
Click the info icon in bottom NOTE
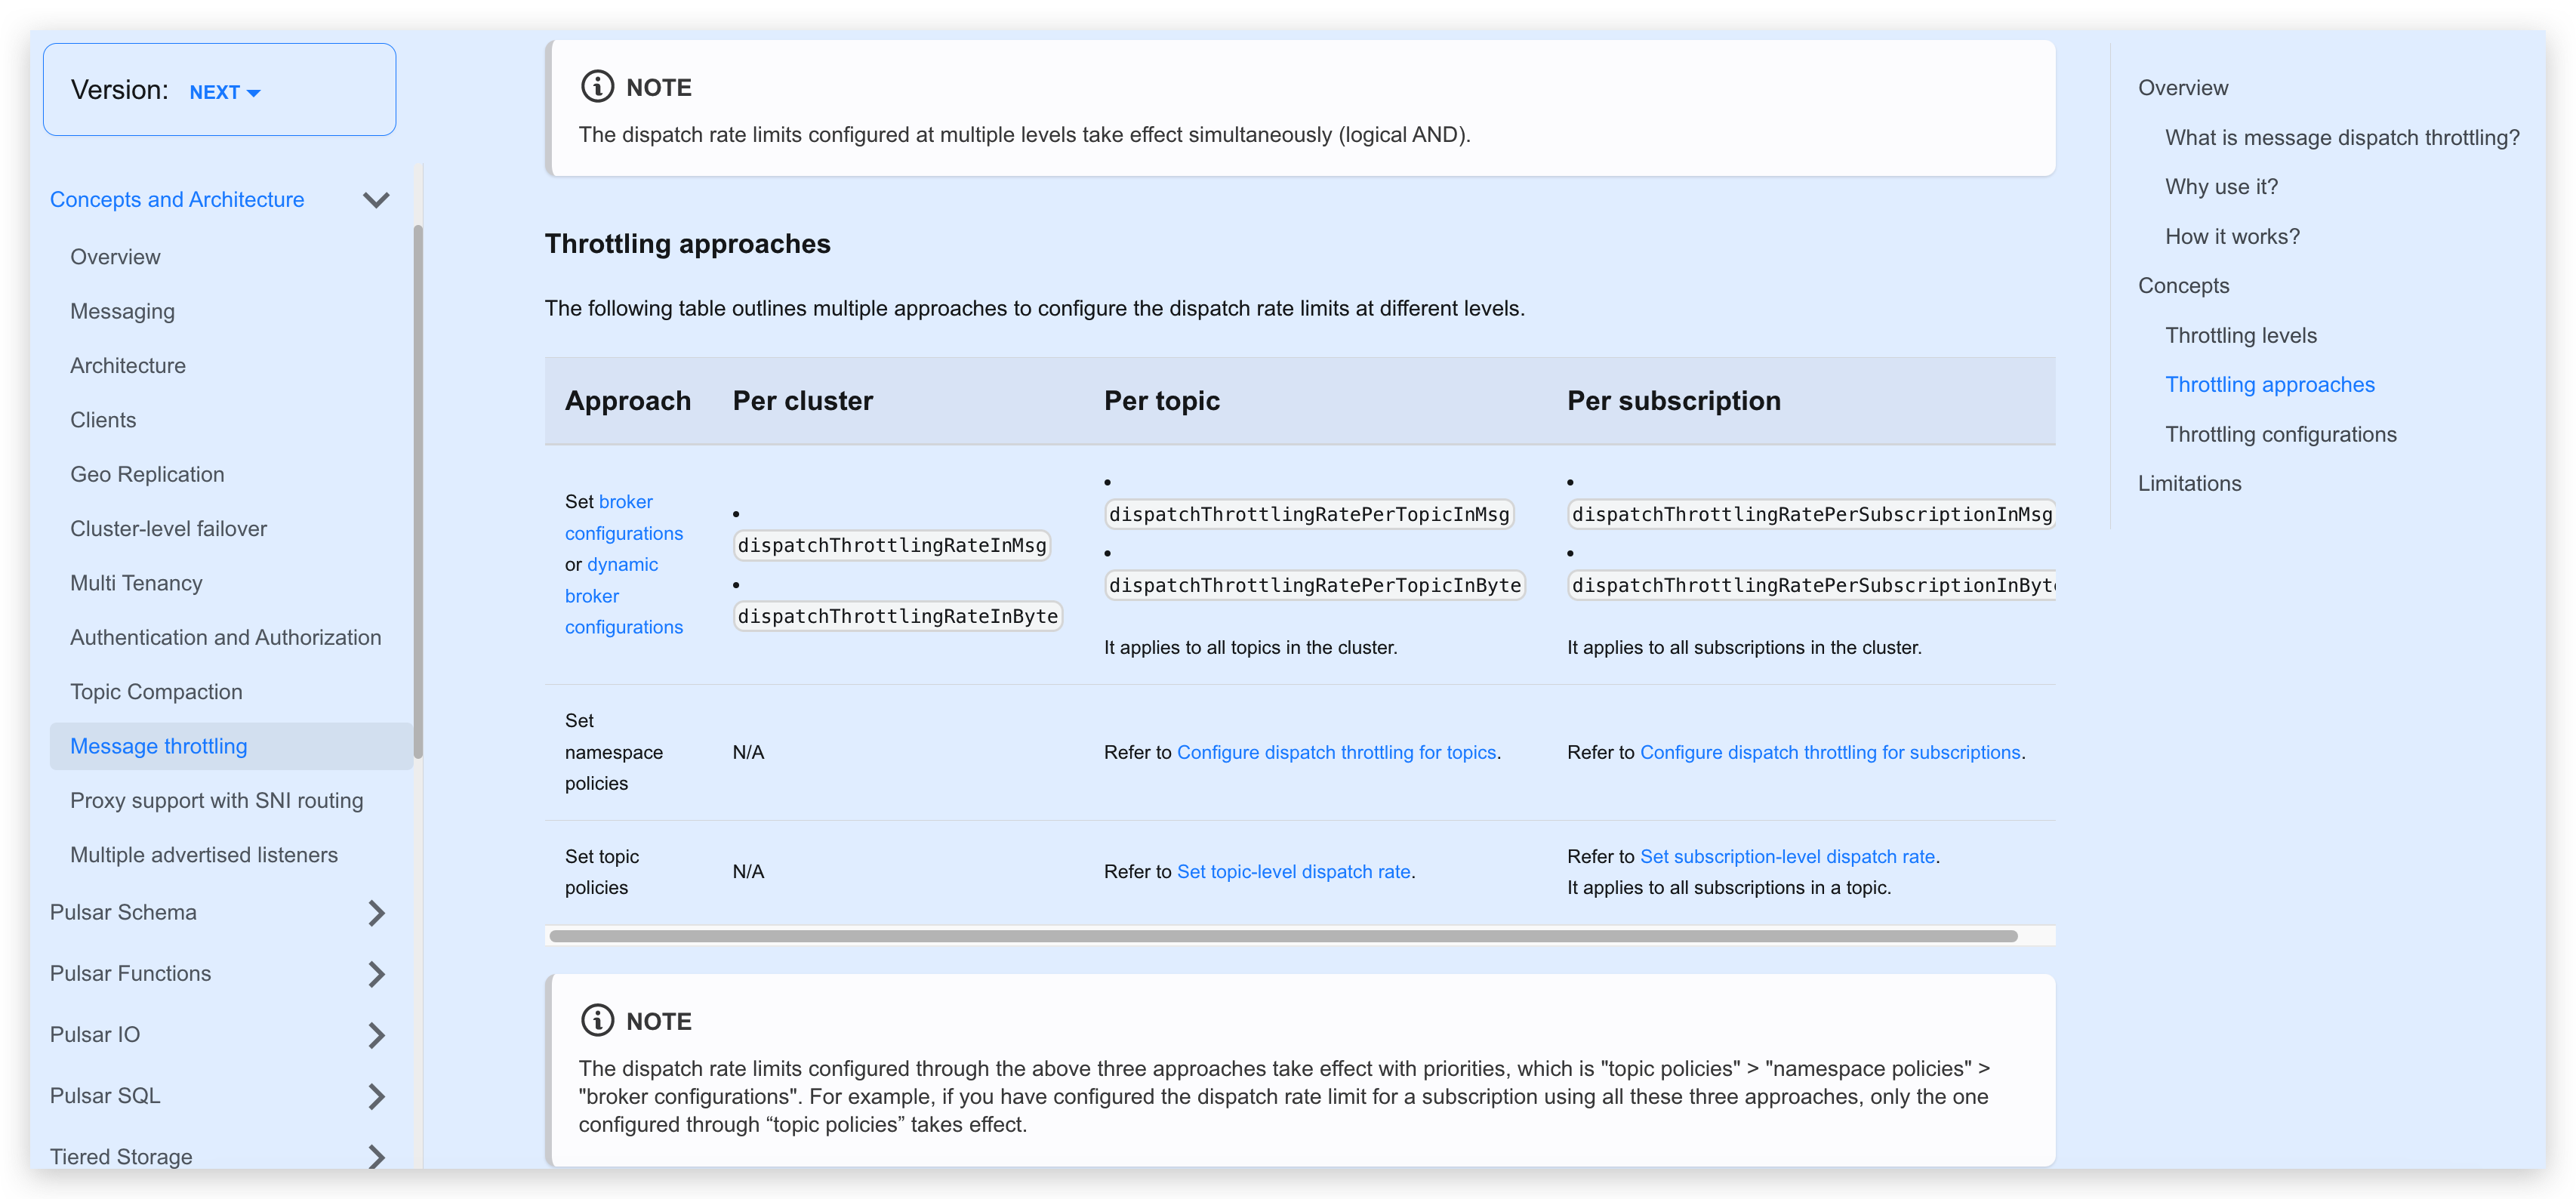[597, 1020]
